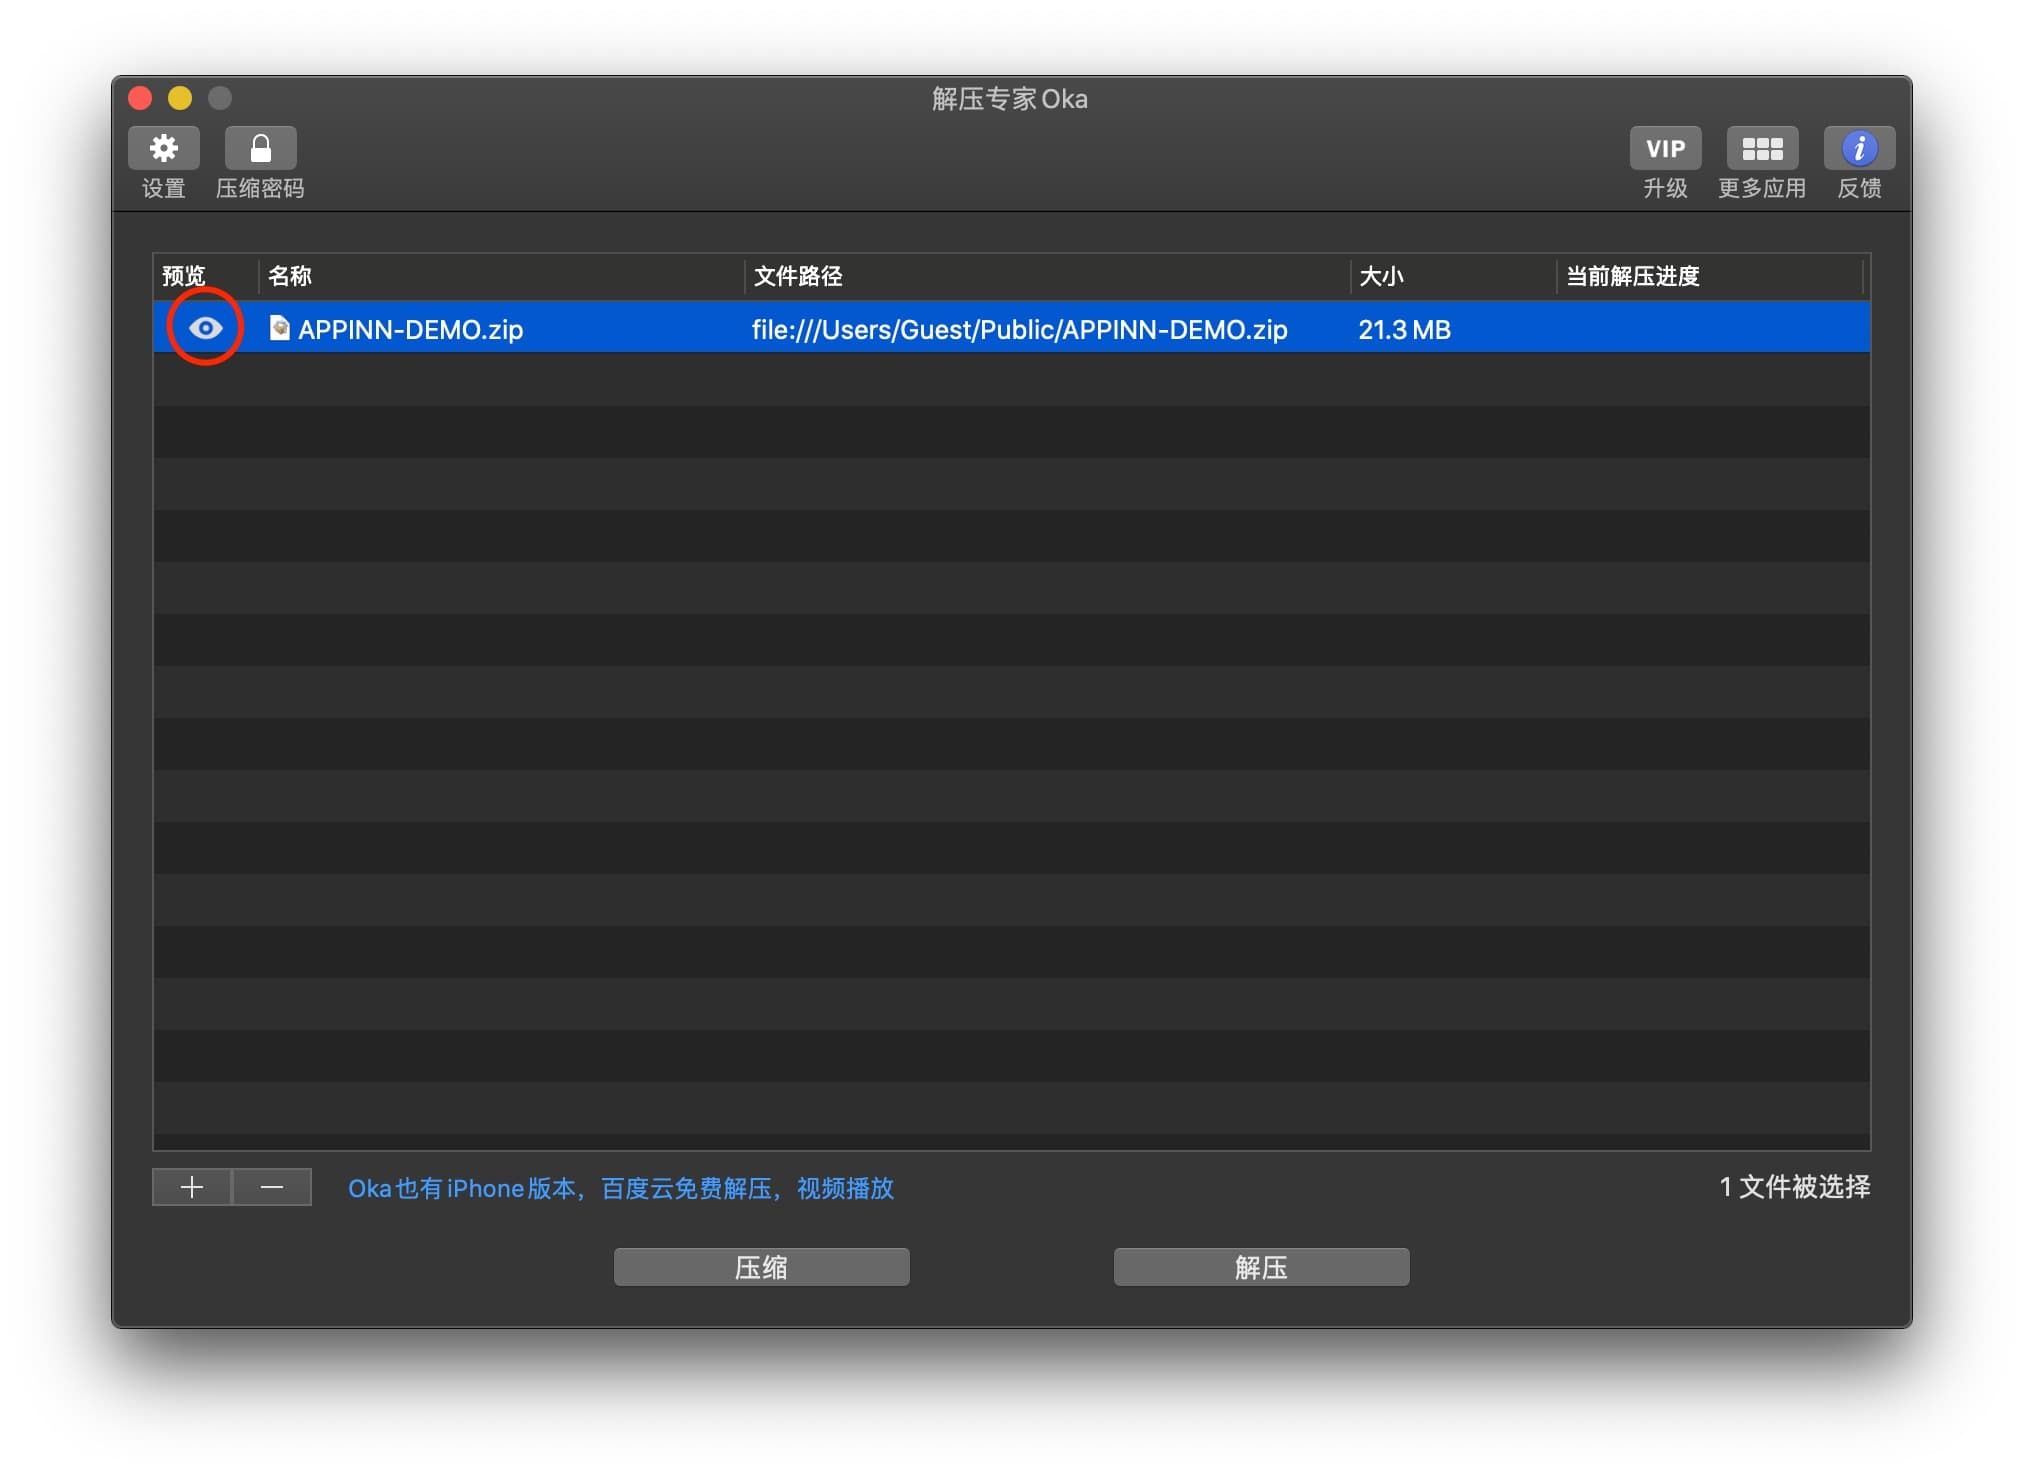
Task: Close the Oka window with red button
Action: pyautogui.click(x=140, y=98)
